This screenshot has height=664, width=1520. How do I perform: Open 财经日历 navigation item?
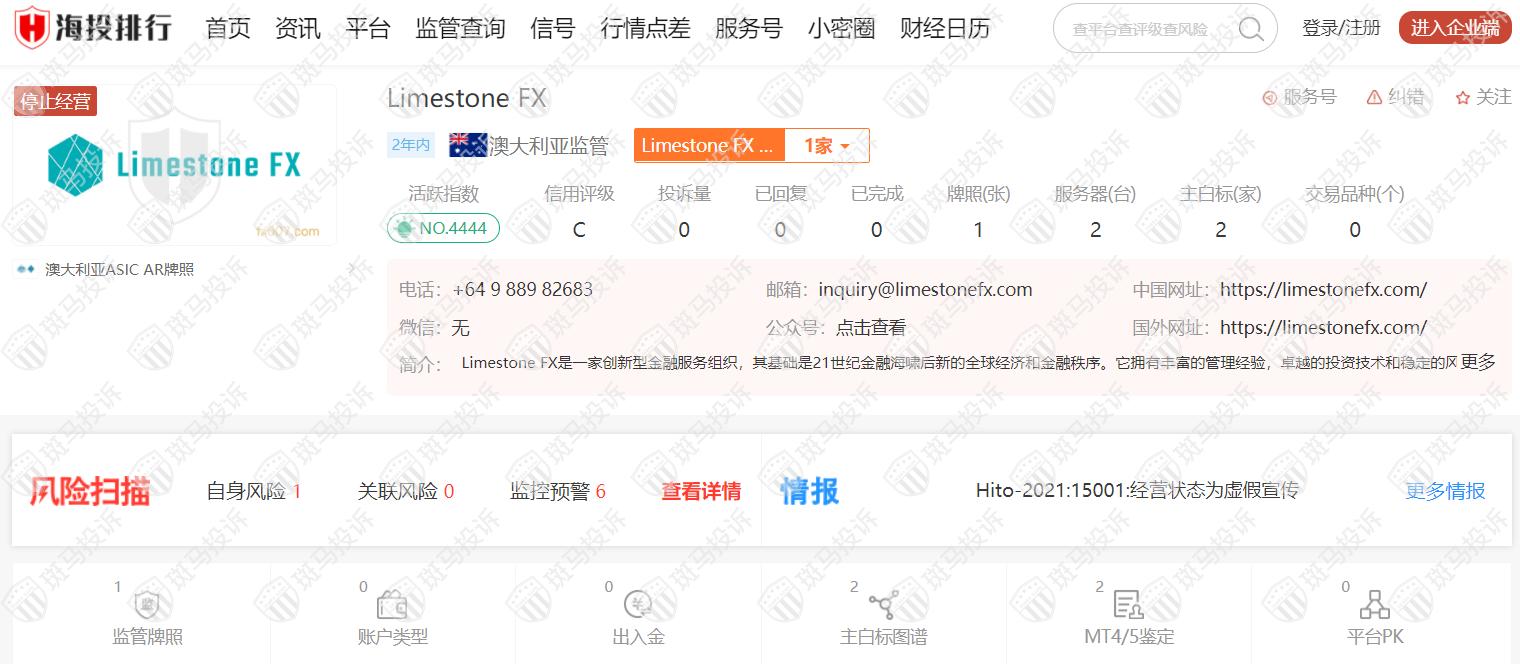point(945,29)
